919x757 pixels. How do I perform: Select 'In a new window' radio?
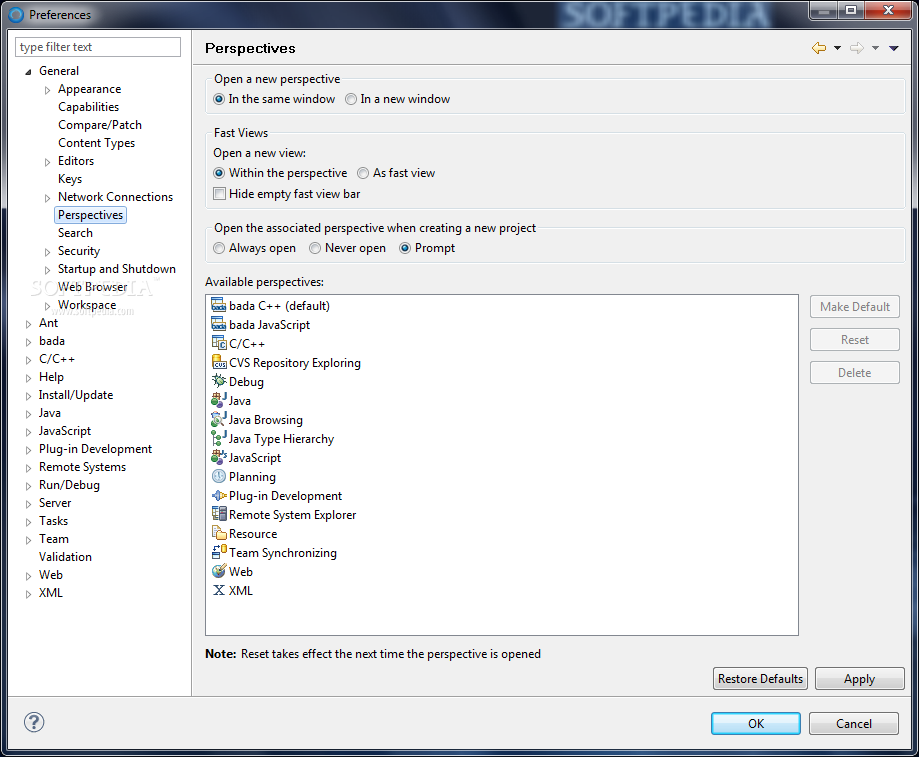[x=350, y=99]
